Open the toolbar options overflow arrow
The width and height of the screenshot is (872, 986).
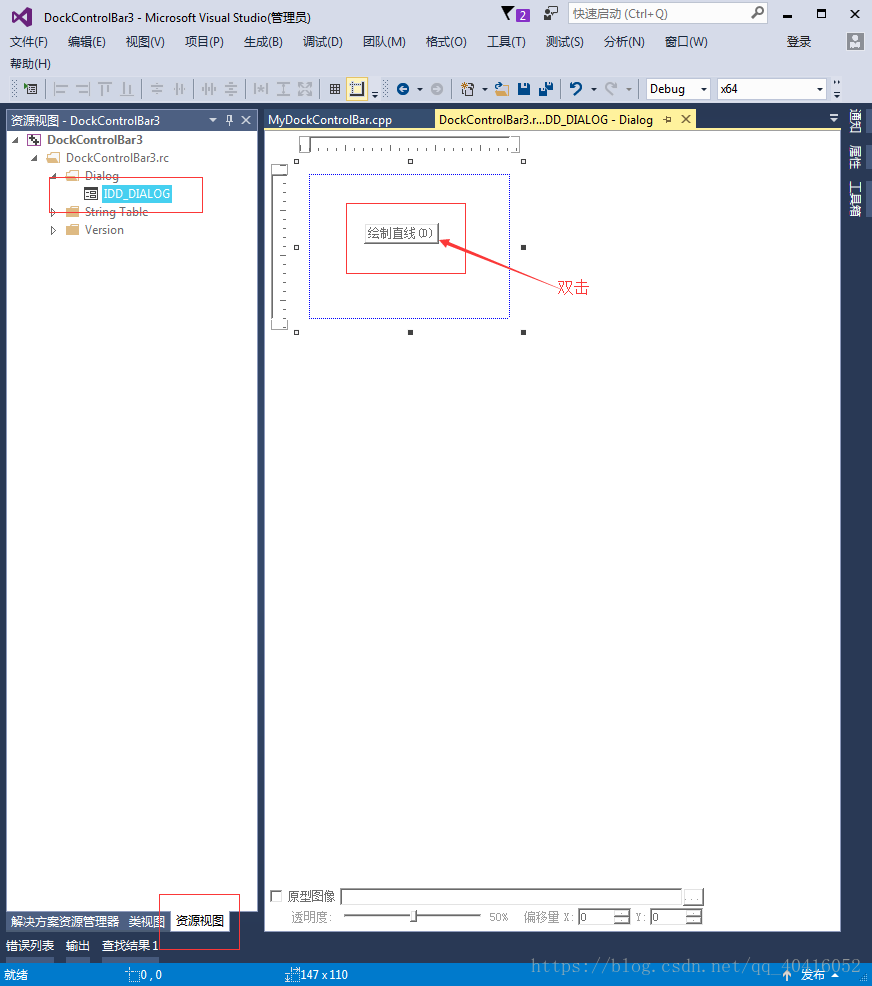pos(837,89)
